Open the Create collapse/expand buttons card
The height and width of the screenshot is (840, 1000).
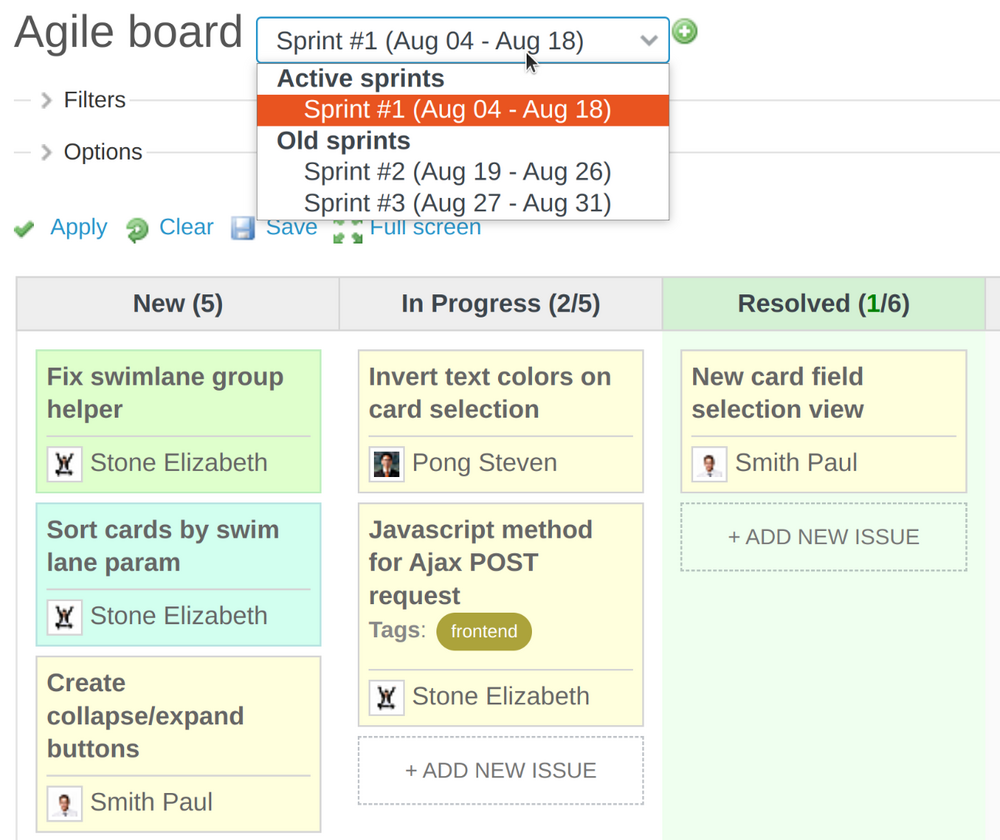[x=144, y=716]
